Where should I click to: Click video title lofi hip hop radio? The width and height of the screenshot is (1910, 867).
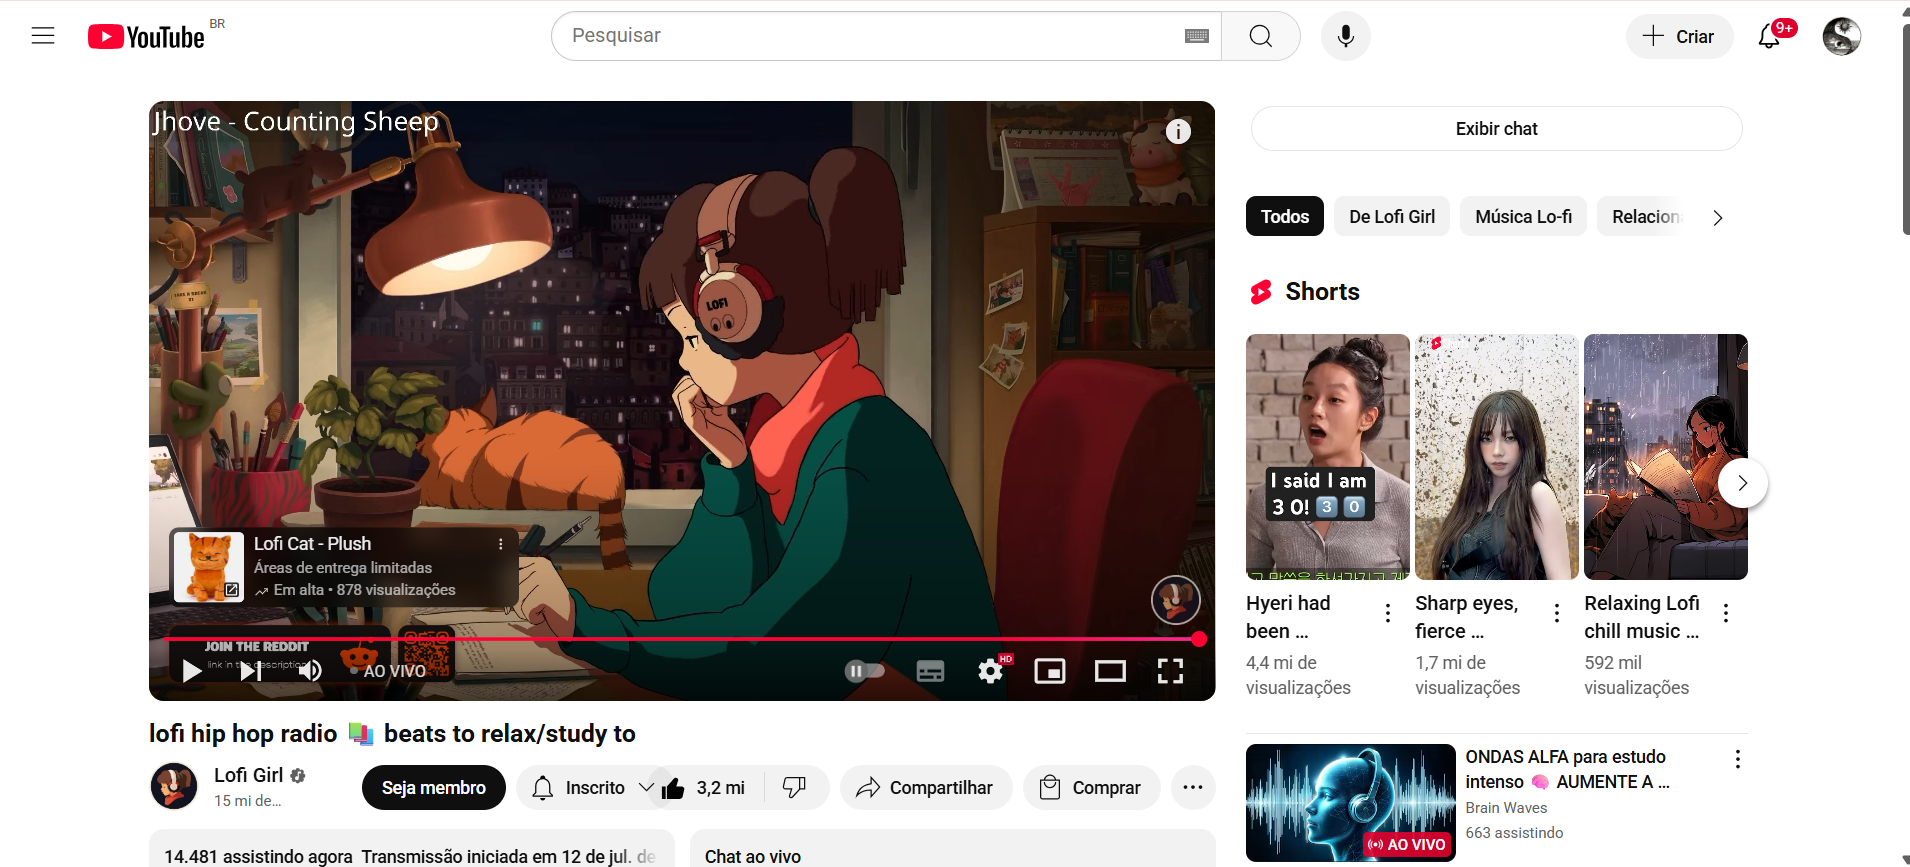392,734
